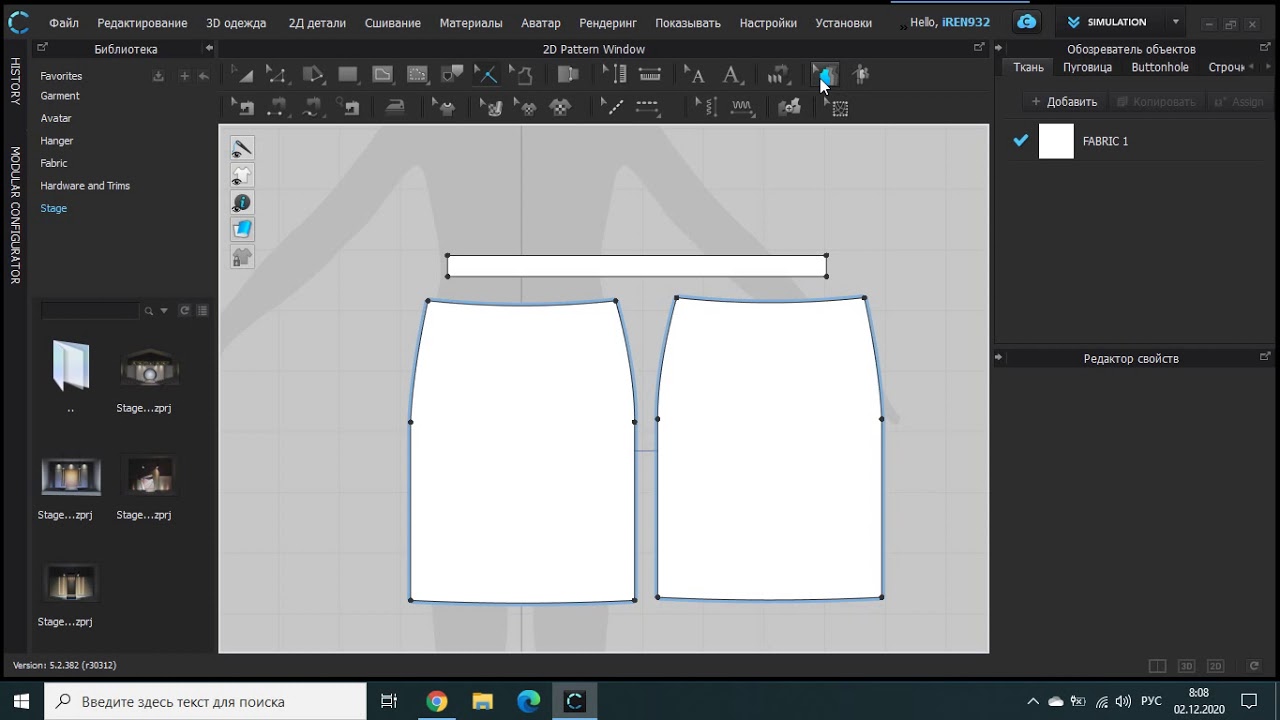Toggle the FABRIC 1 checkmark
The height and width of the screenshot is (720, 1280).
pyautogui.click(x=1020, y=141)
